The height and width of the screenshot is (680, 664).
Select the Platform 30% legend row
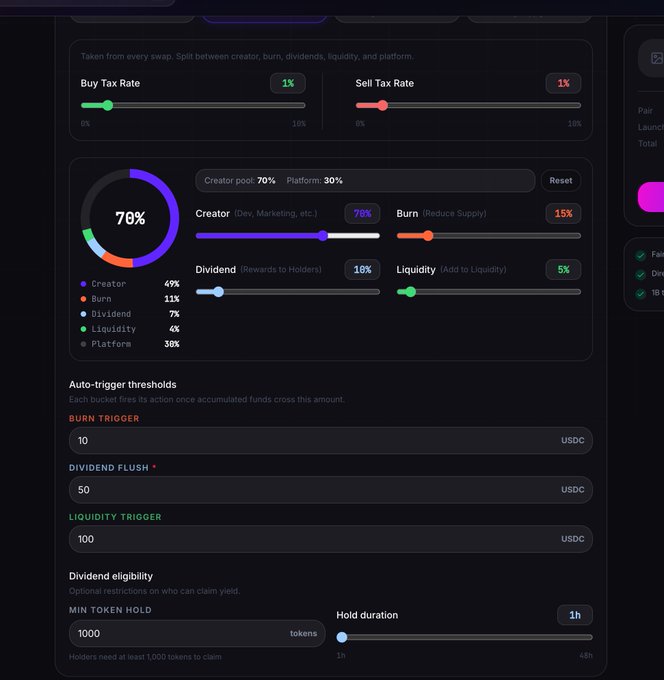pos(130,344)
